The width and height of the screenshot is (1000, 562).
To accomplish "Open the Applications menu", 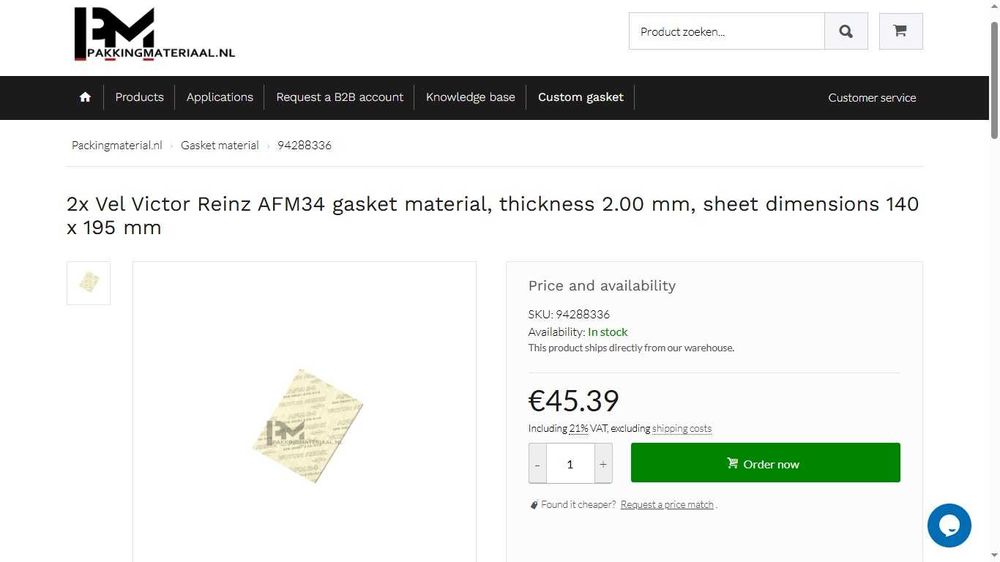I will (220, 97).
